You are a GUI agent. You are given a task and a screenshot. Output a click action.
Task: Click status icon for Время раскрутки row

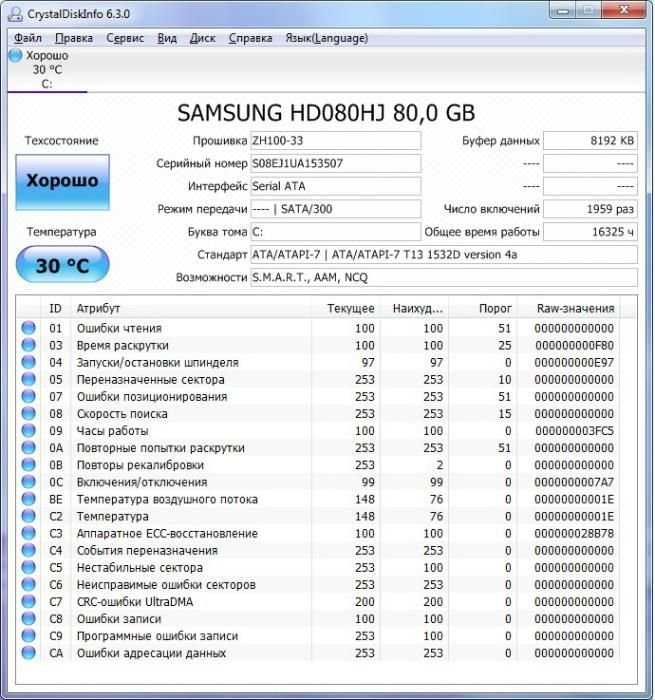[x=29, y=345]
